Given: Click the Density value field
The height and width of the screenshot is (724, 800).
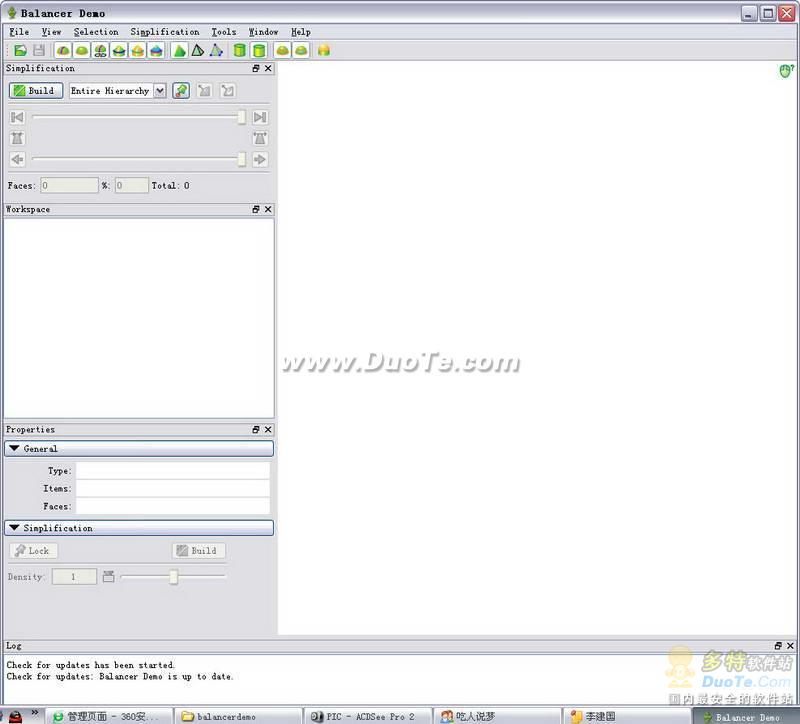Looking at the screenshot, I should pyautogui.click(x=74, y=577).
